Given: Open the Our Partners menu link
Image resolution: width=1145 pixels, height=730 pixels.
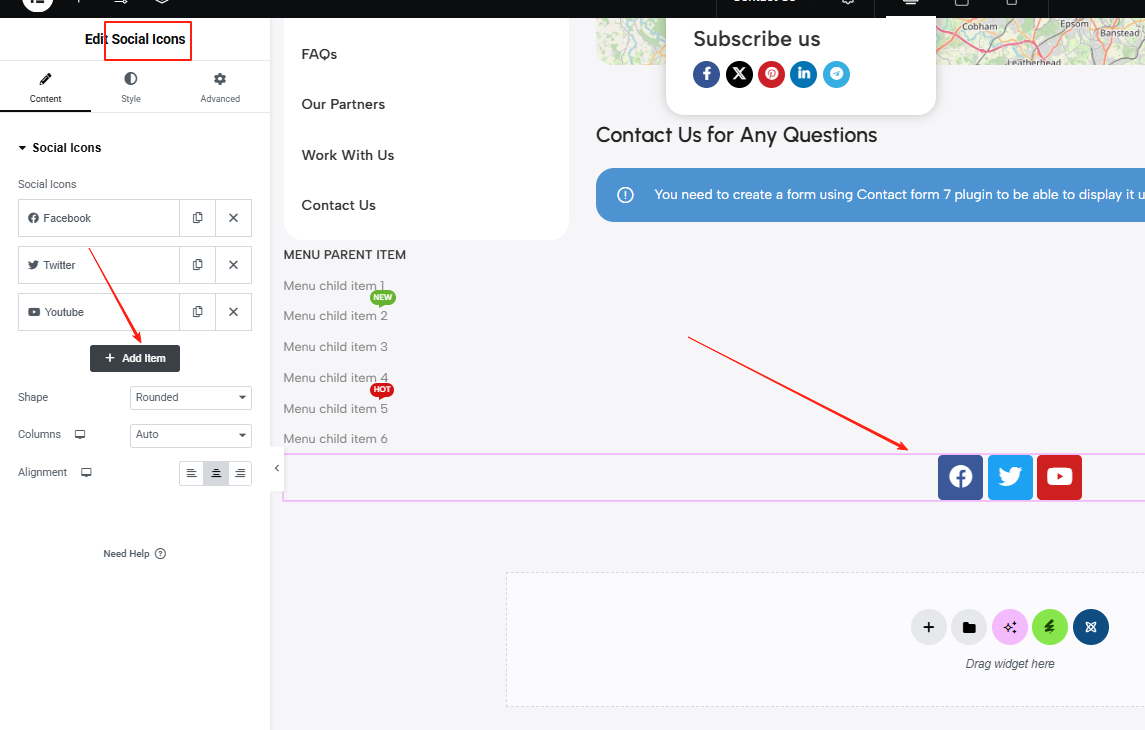Looking at the screenshot, I should click(x=343, y=104).
